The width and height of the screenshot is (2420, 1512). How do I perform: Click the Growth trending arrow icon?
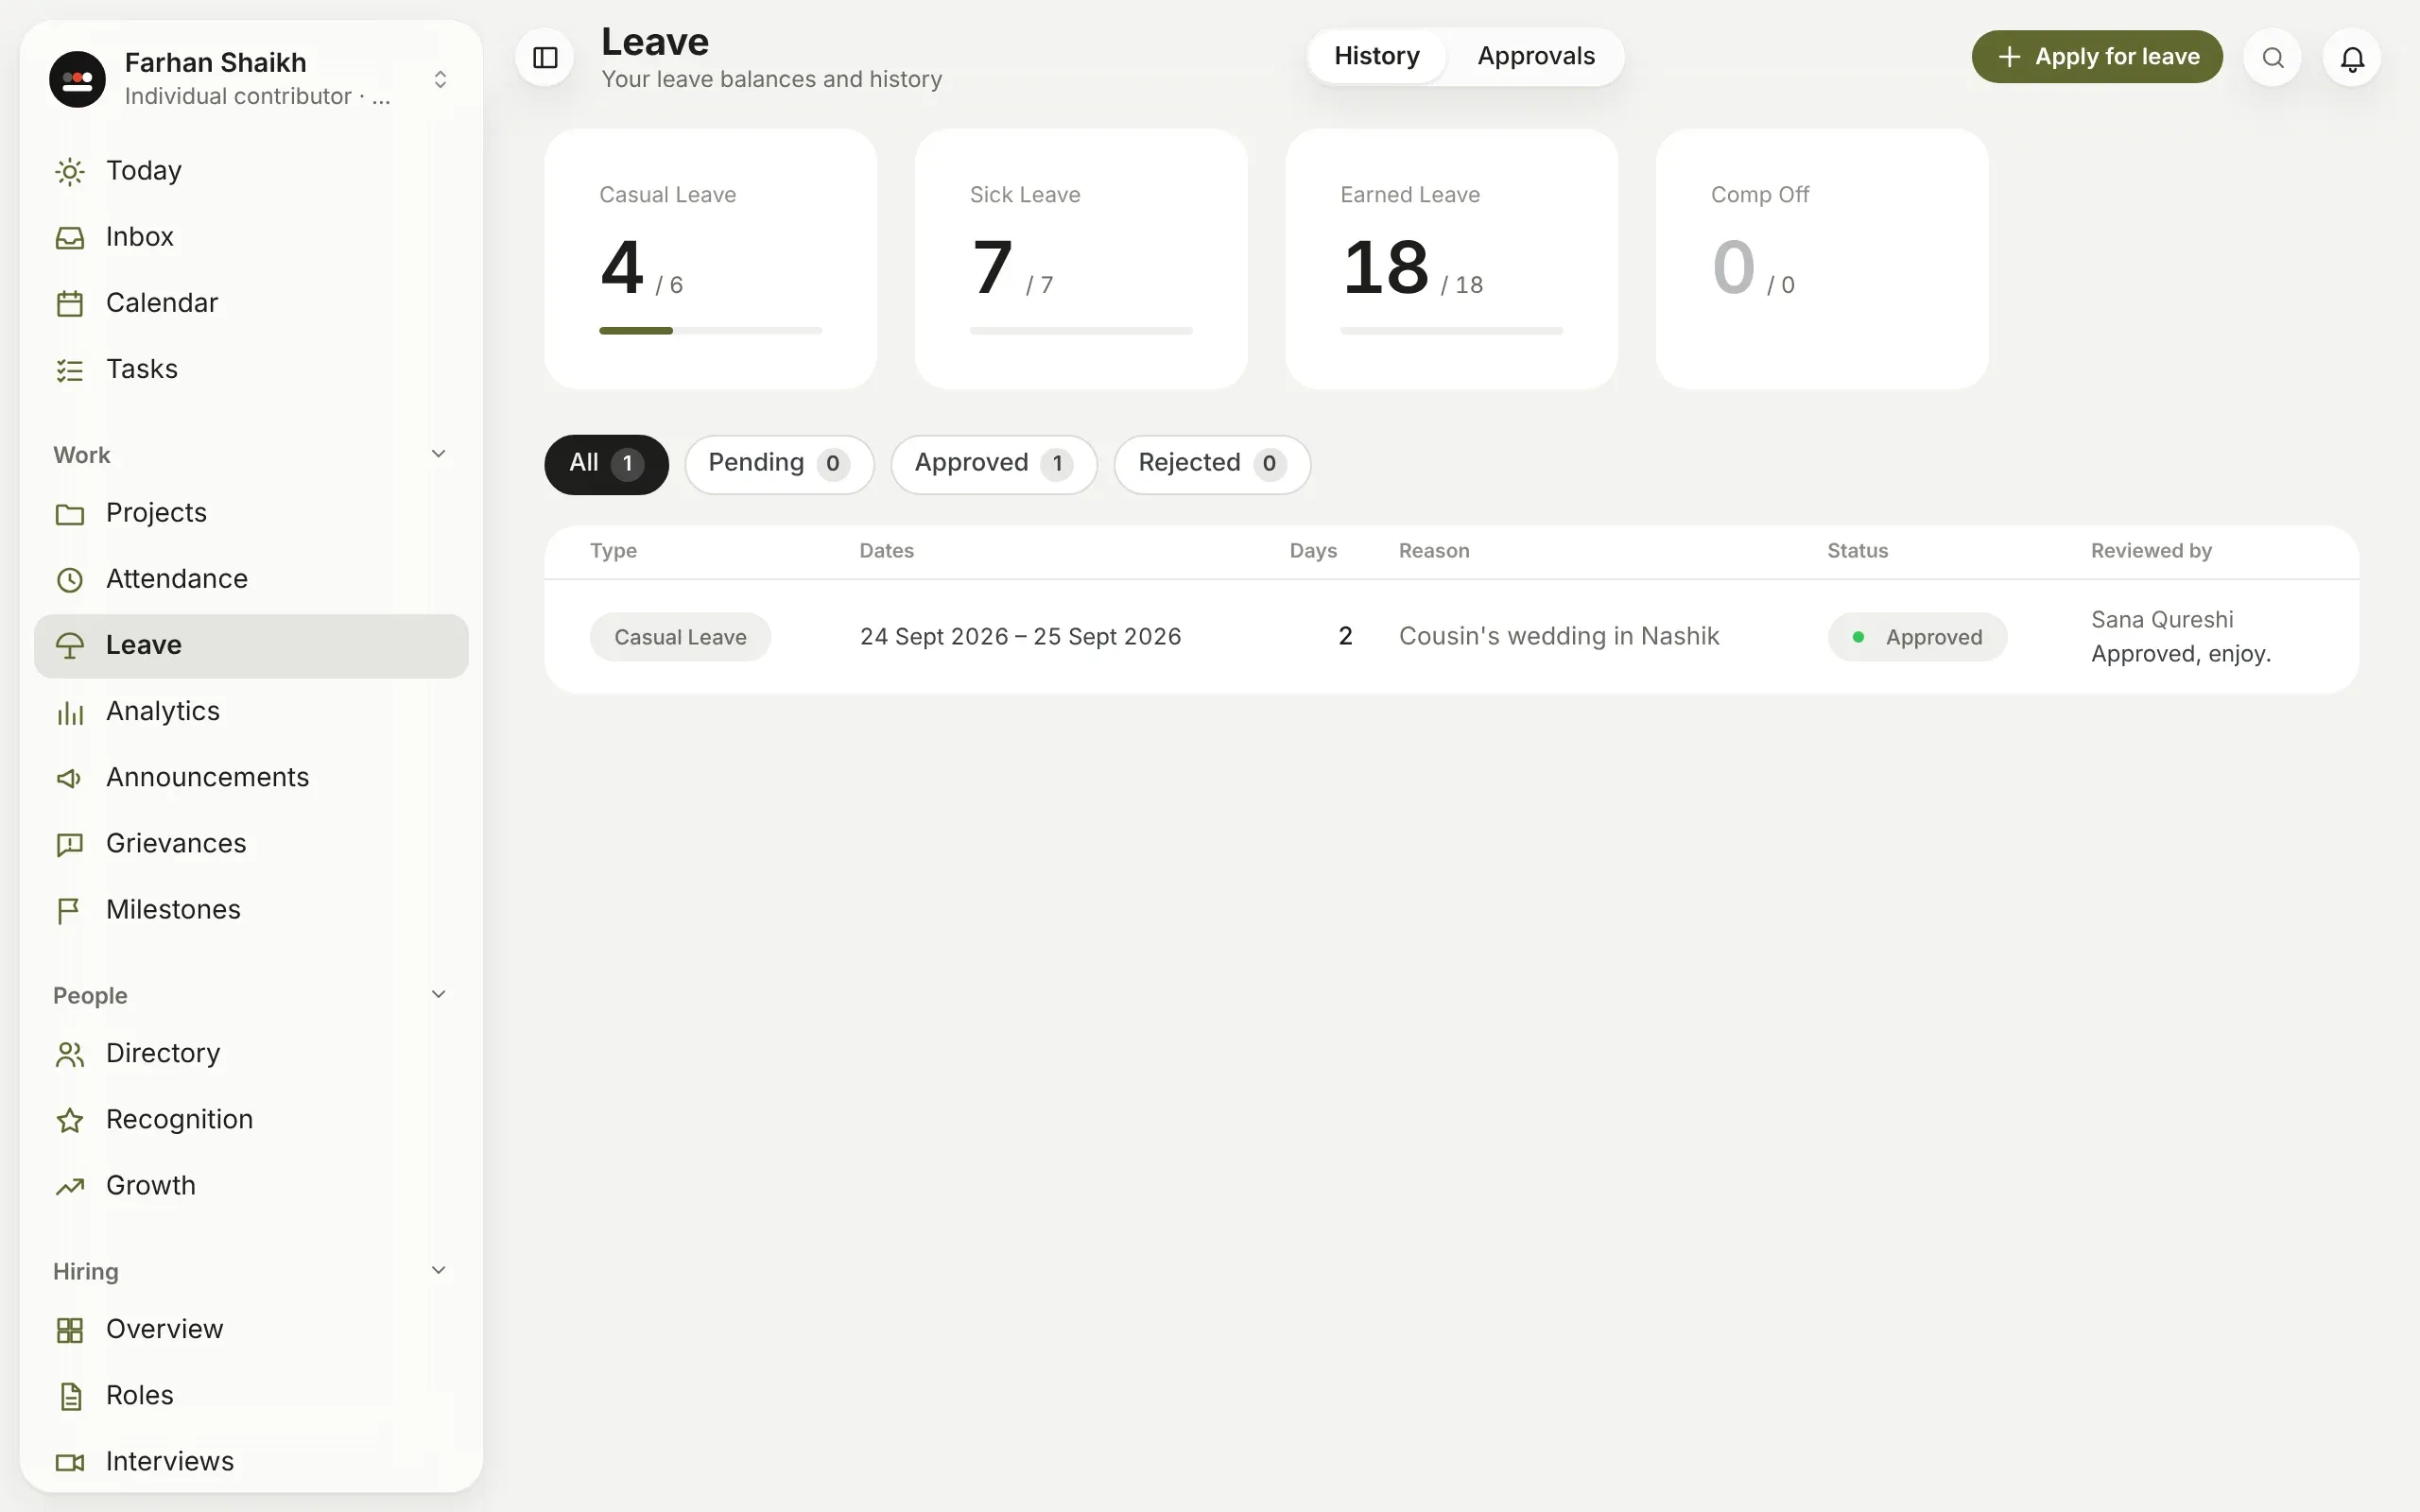(70, 1187)
